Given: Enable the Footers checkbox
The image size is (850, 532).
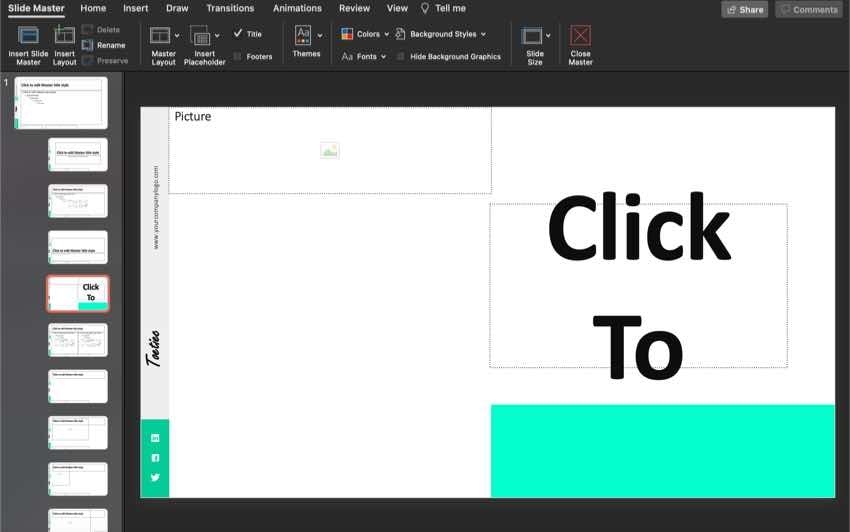Looking at the screenshot, I should click(238, 57).
